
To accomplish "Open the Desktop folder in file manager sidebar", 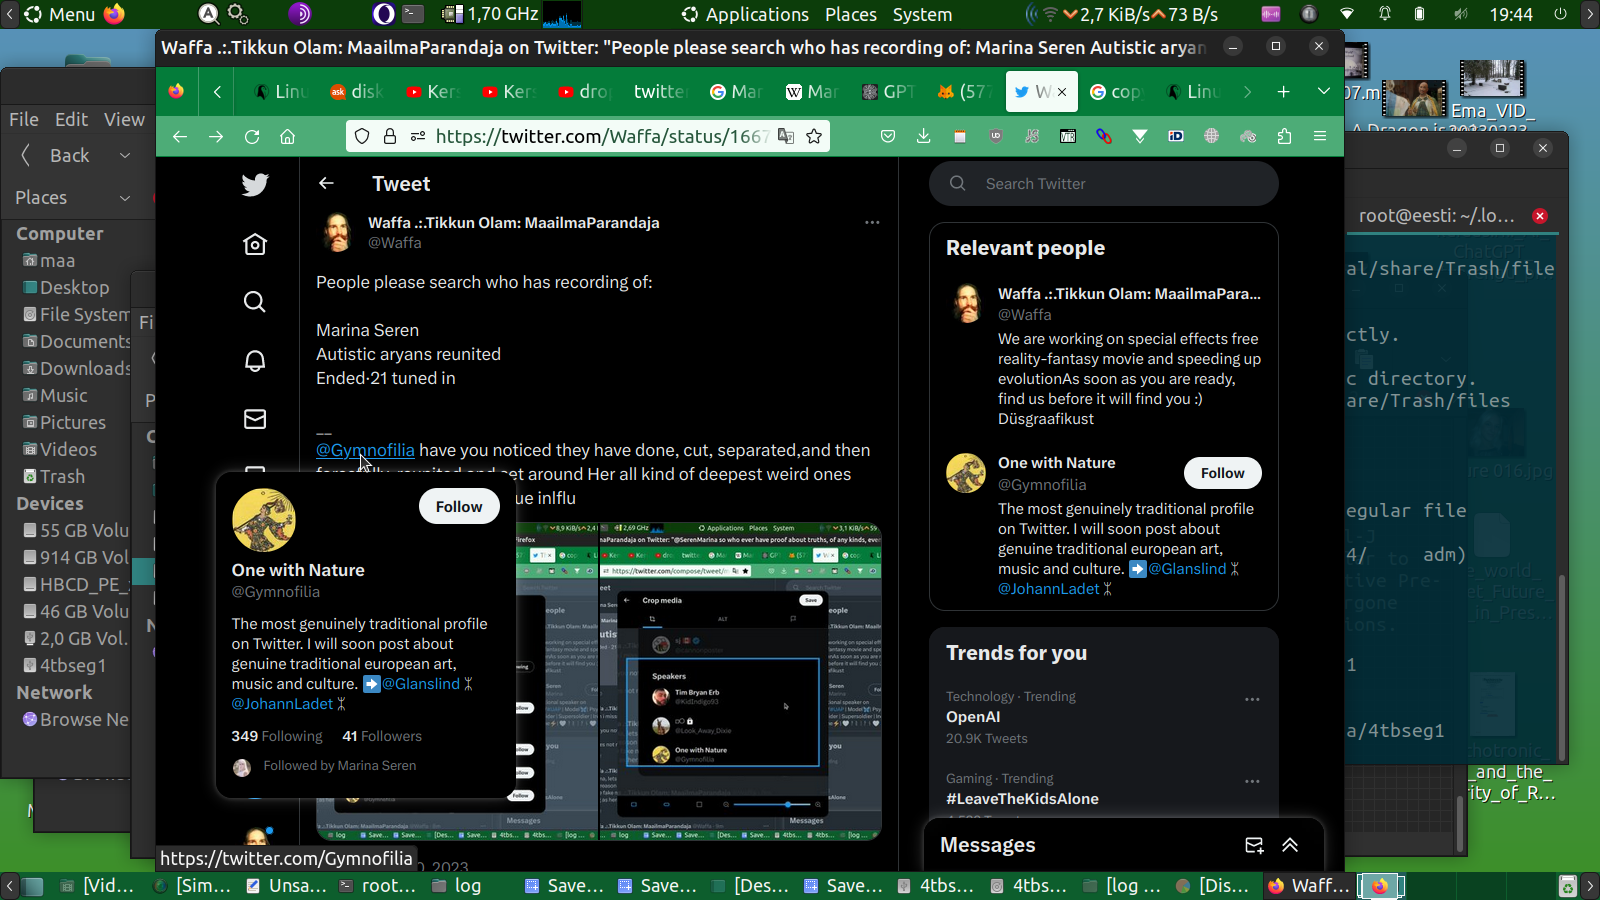I will (x=75, y=288).
